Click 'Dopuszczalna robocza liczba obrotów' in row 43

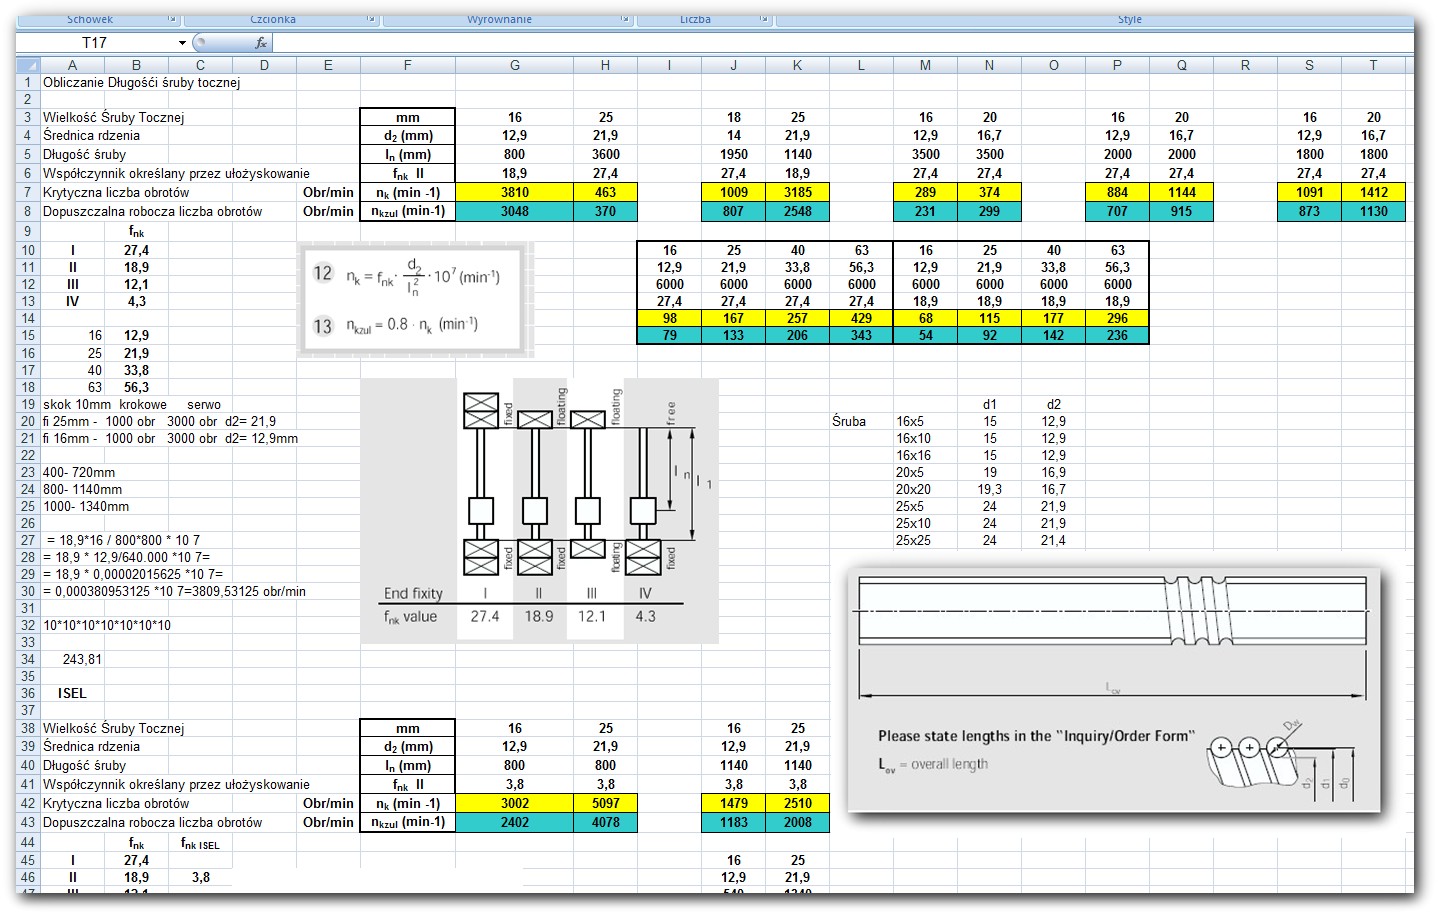point(152,822)
